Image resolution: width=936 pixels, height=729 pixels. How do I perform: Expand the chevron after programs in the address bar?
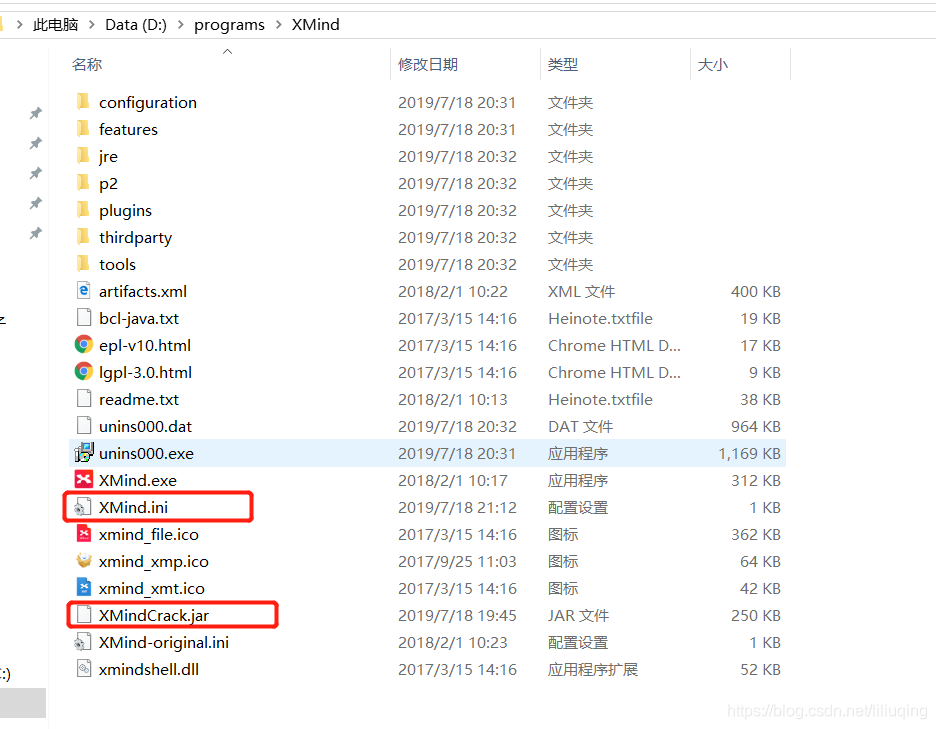pos(278,24)
